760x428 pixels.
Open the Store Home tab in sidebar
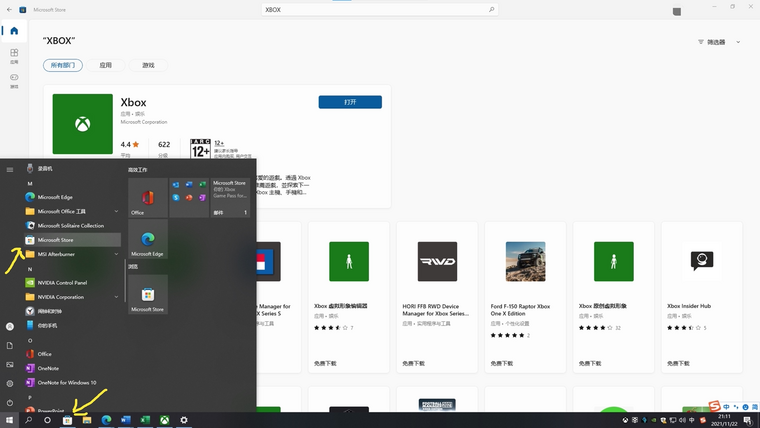click(x=14, y=31)
